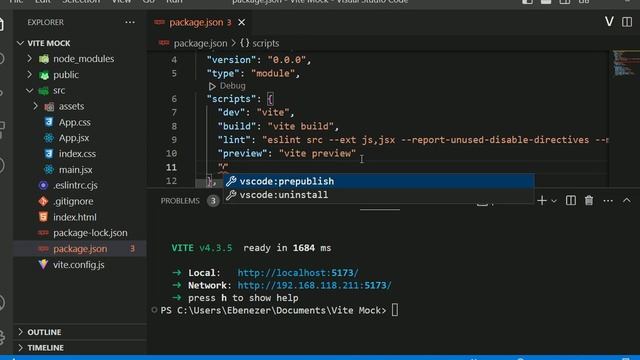Image resolution: width=640 pixels, height=360 pixels.
Task: Click the V icon in editor title bar
Action: [x=609, y=22]
